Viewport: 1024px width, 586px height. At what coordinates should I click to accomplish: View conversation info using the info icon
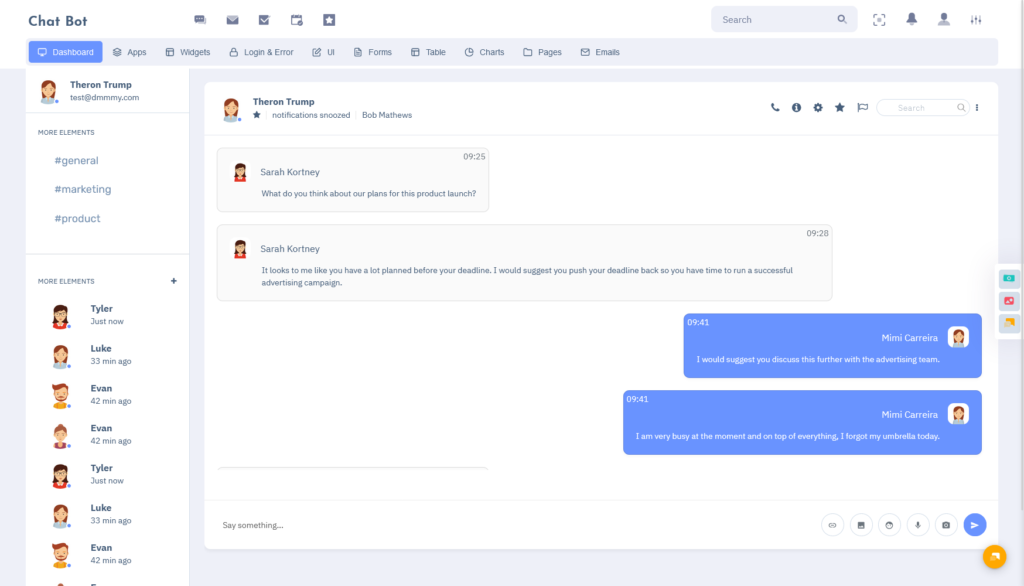pyautogui.click(x=796, y=107)
